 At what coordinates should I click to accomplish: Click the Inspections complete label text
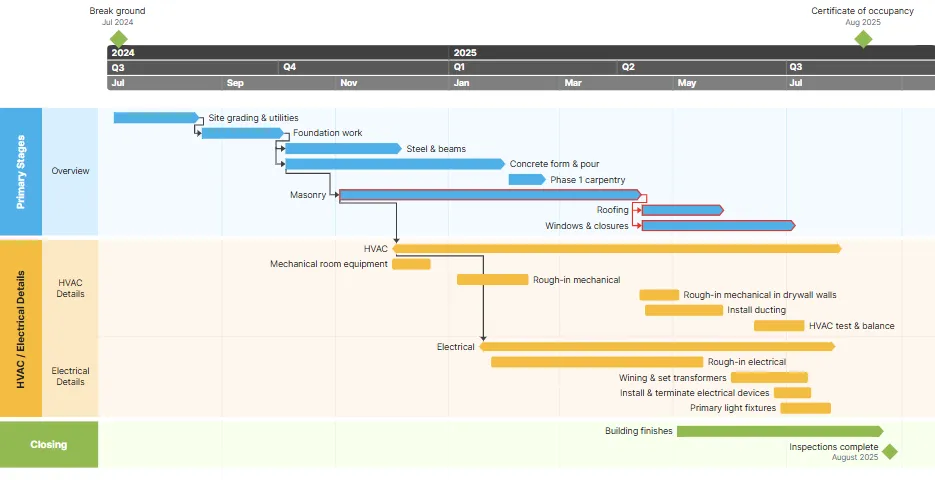point(834,447)
